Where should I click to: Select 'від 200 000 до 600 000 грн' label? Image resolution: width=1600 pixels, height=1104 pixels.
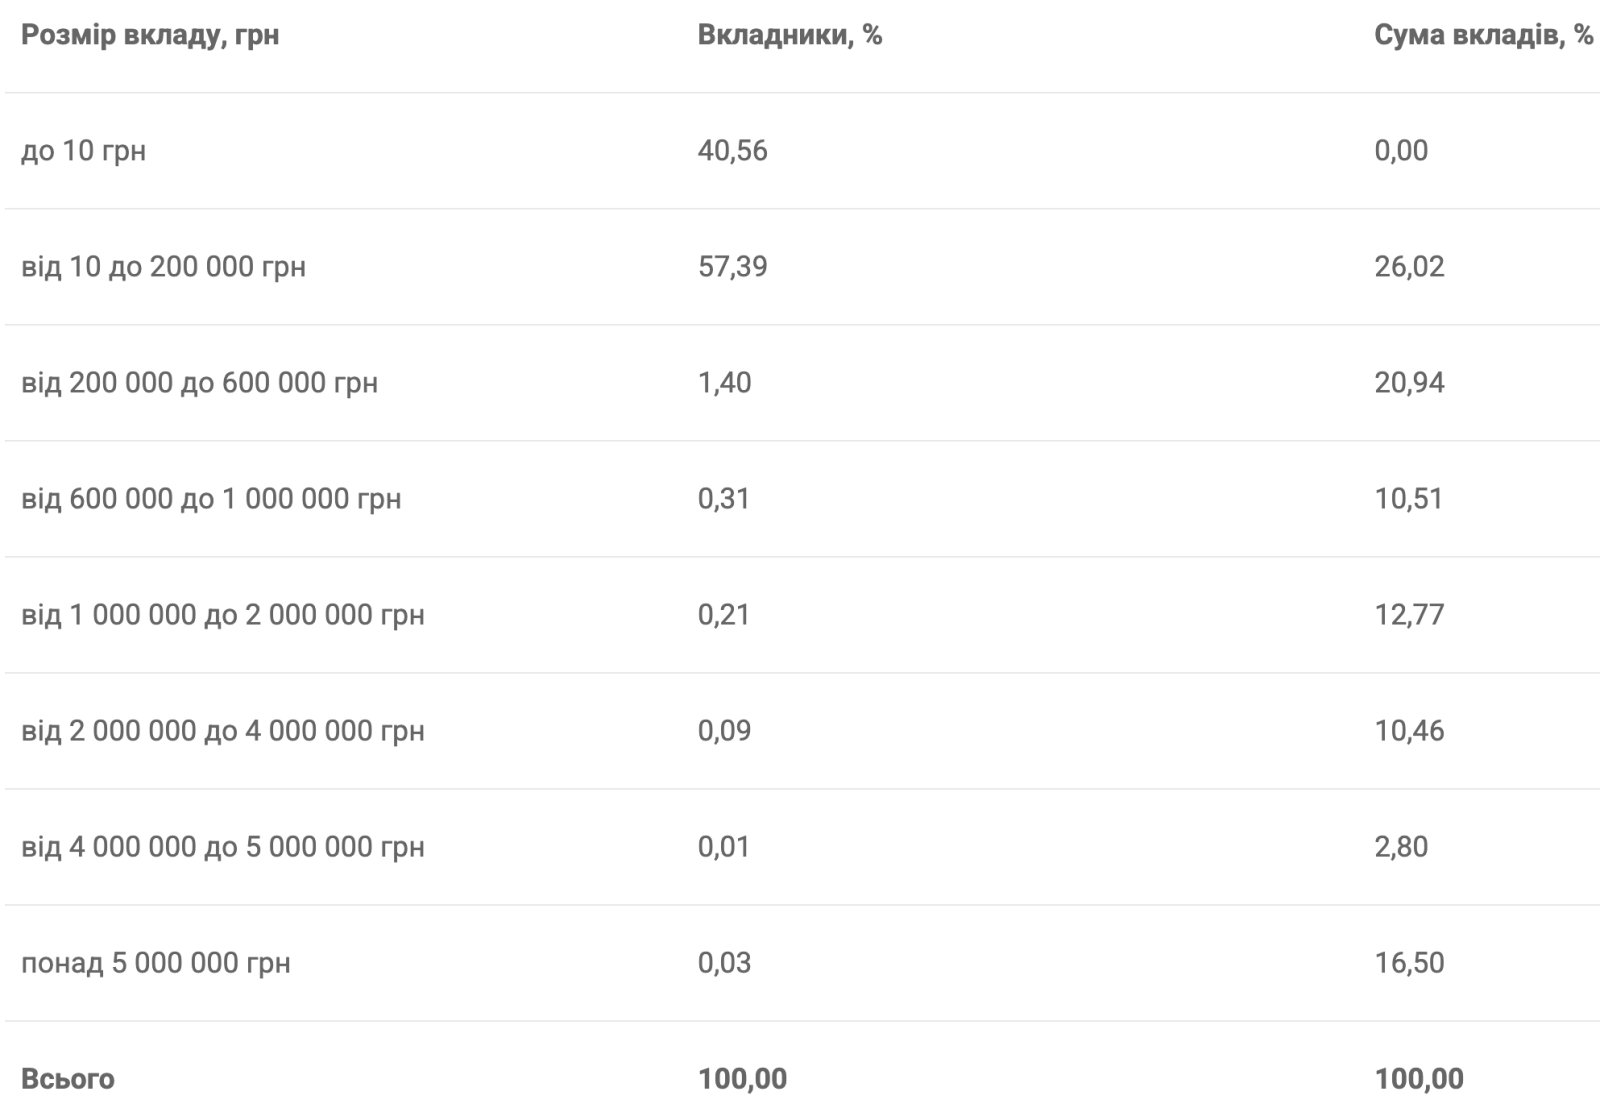pos(199,383)
